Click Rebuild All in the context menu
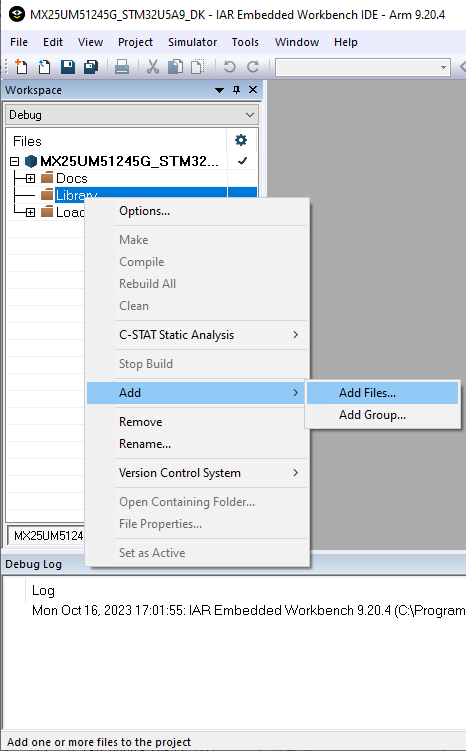This screenshot has width=466, height=751. (x=197, y=284)
